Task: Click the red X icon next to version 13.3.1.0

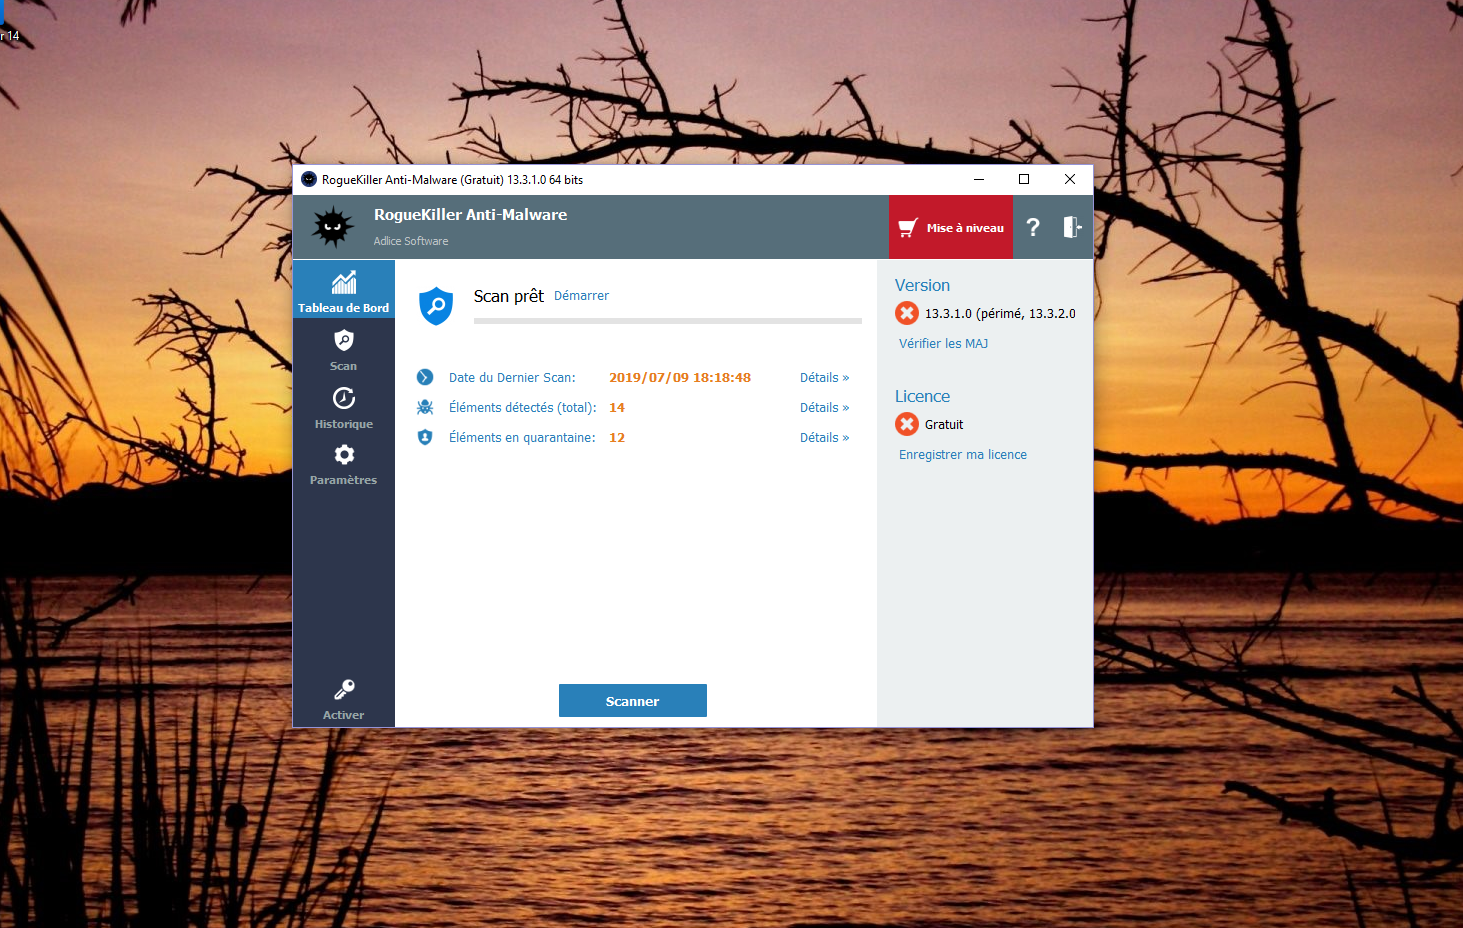Action: tap(907, 313)
